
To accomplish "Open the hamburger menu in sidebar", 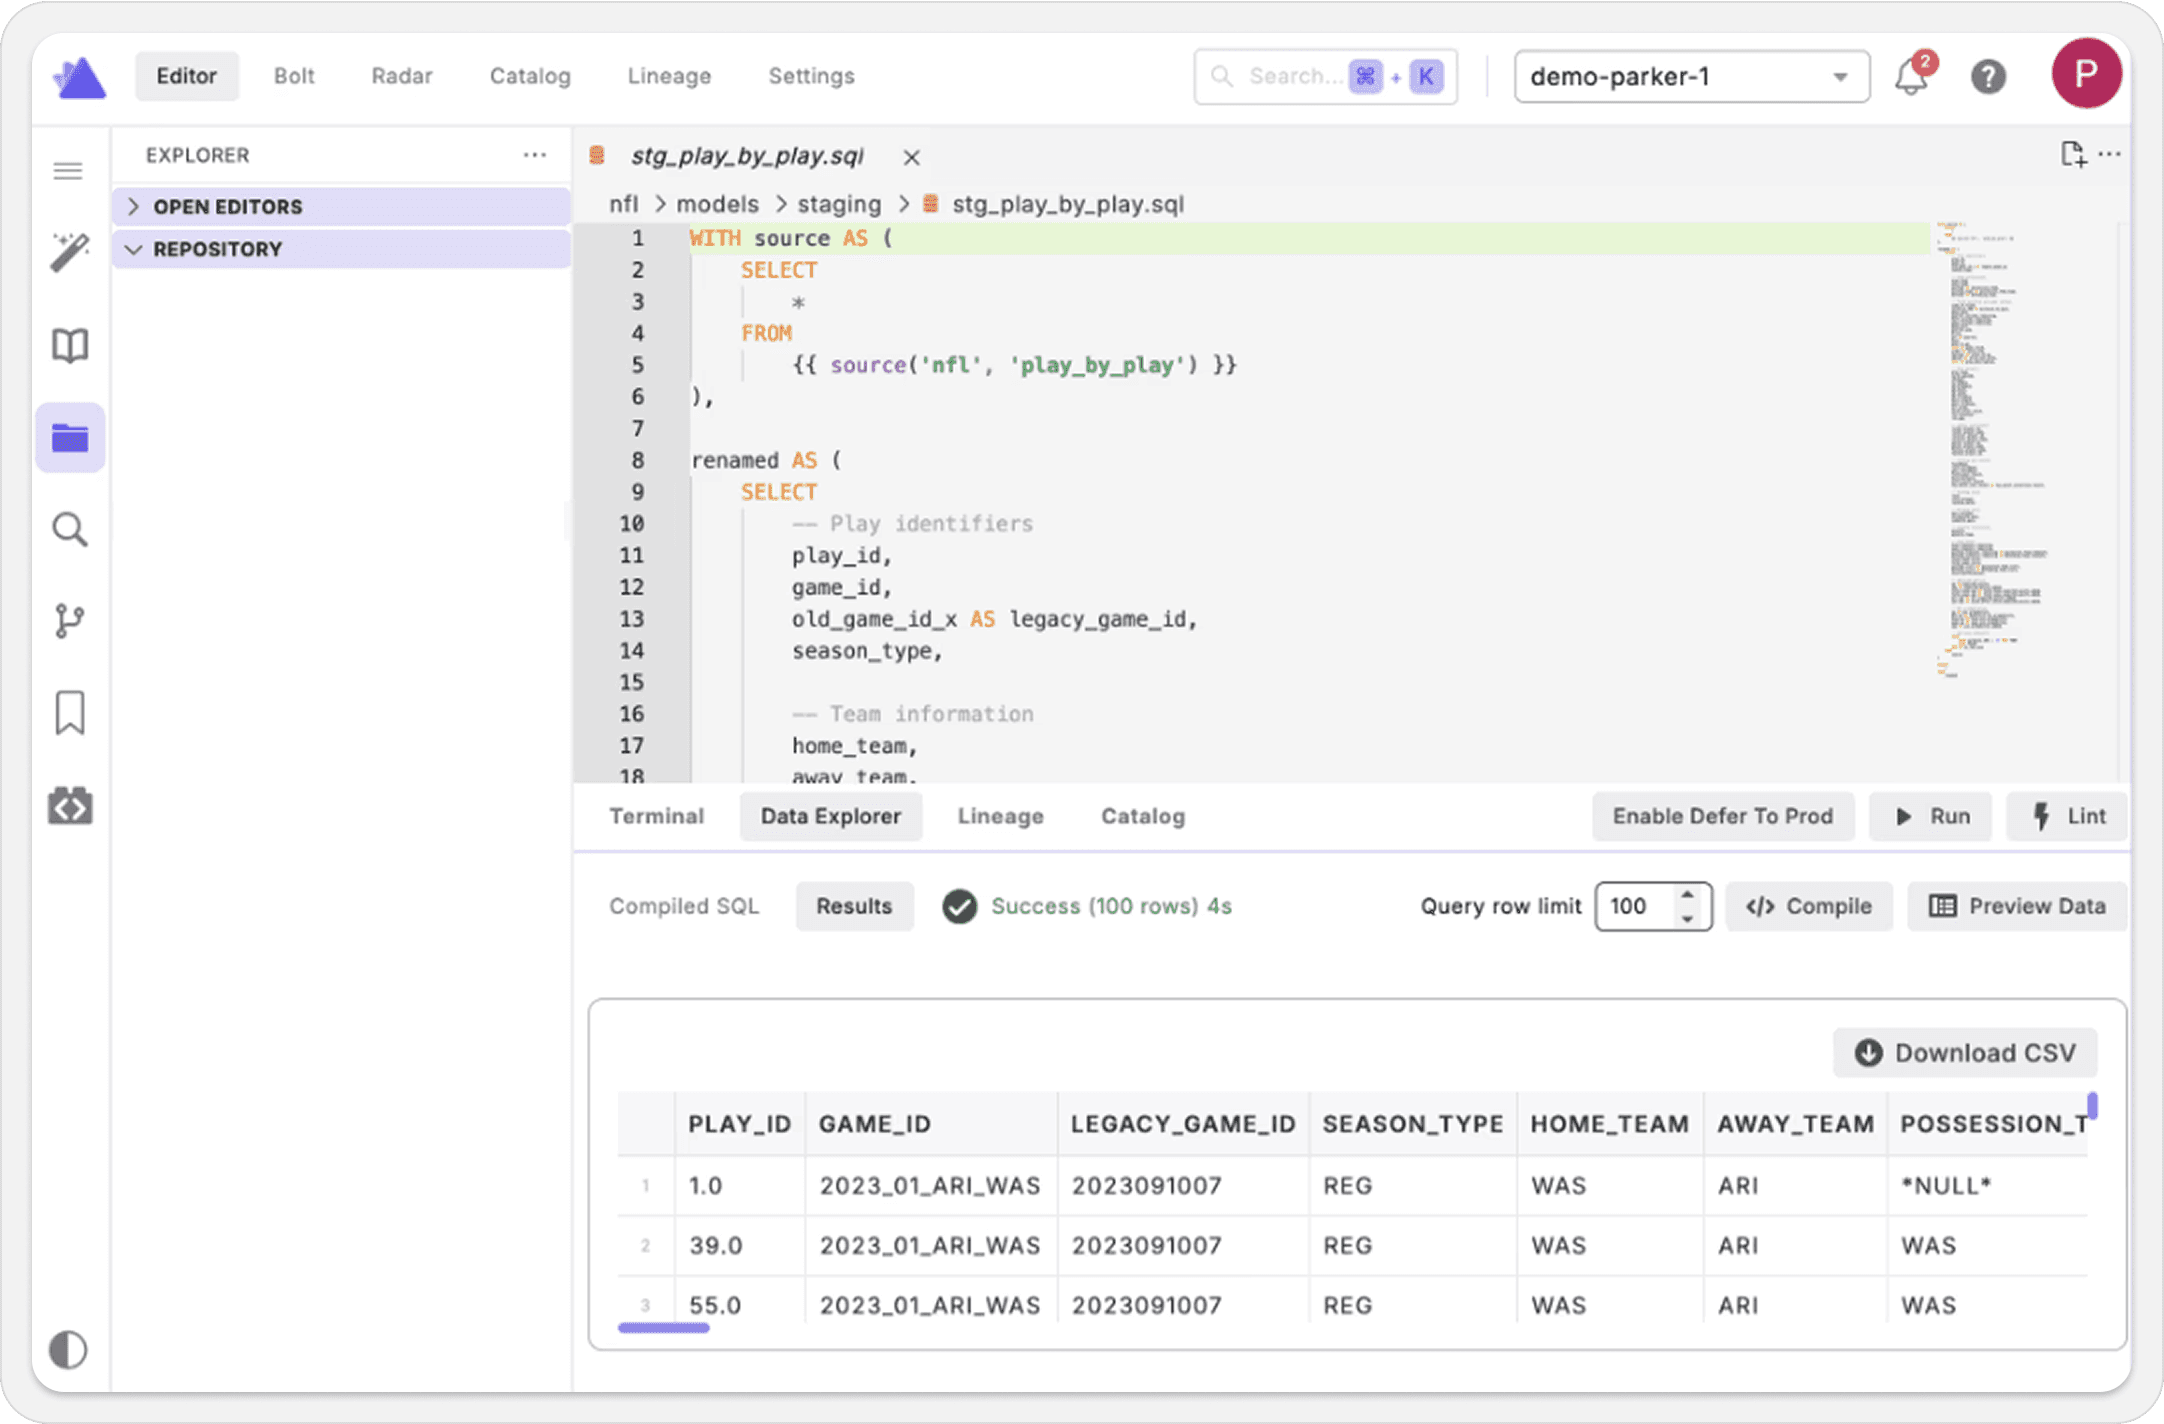I will point(68,171).
